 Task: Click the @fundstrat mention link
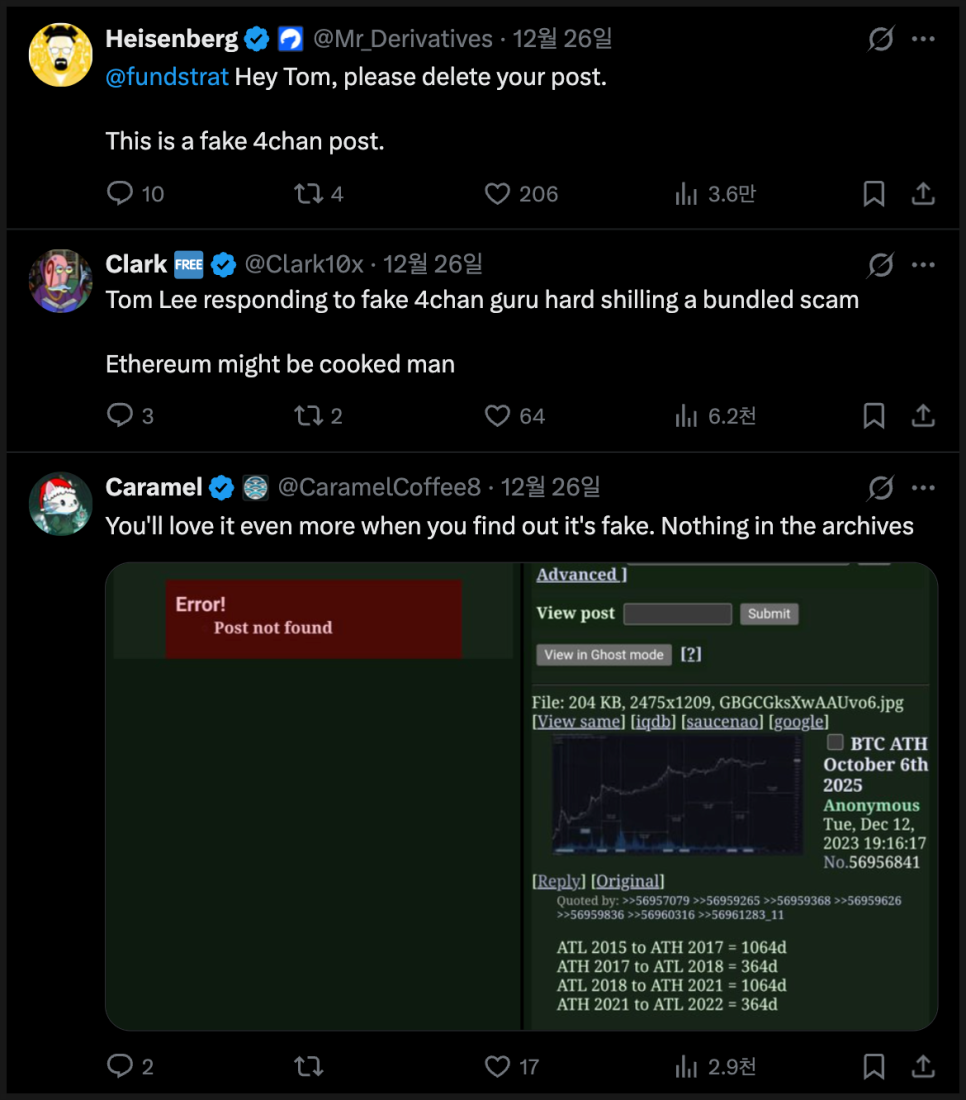pos(167,77)
